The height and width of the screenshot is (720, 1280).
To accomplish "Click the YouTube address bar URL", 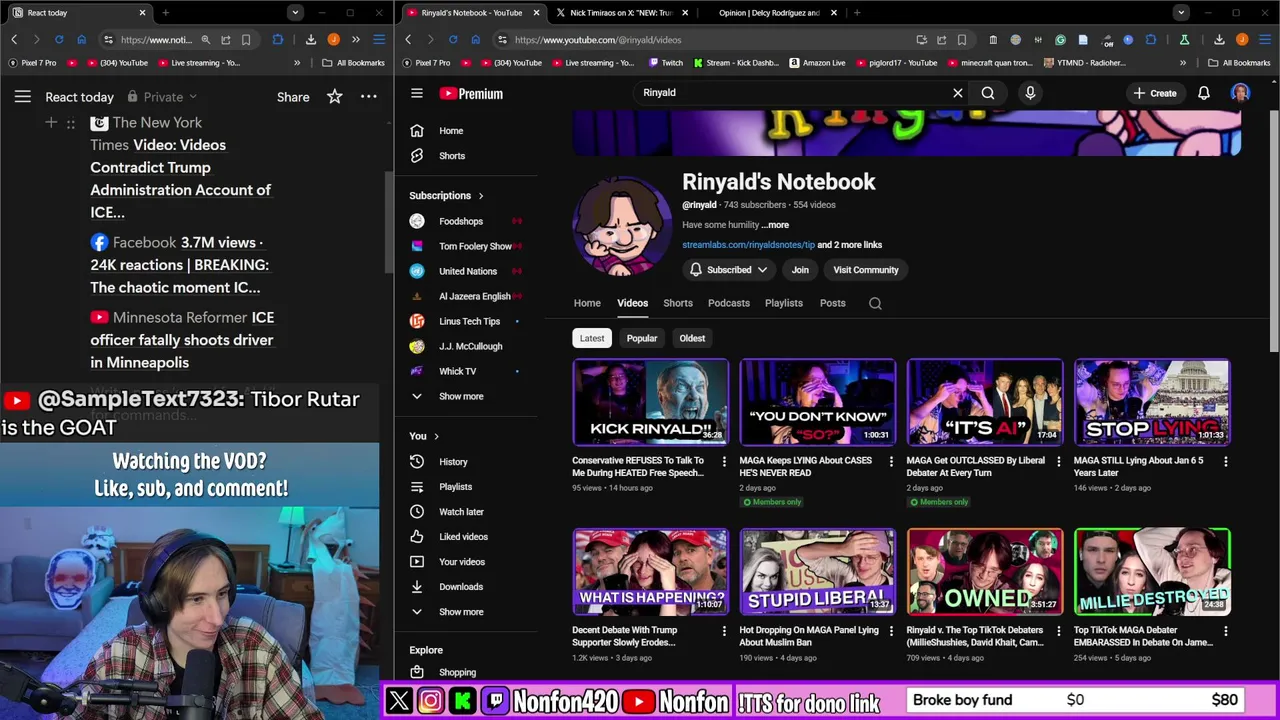I will (x=598, y=40).
